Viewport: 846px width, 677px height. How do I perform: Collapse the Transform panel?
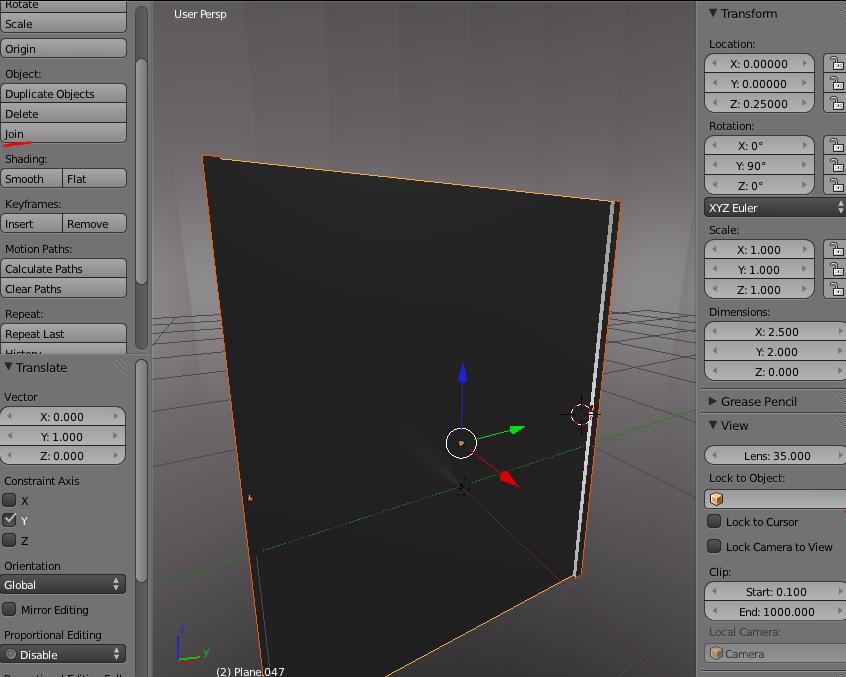click(713, 13)
